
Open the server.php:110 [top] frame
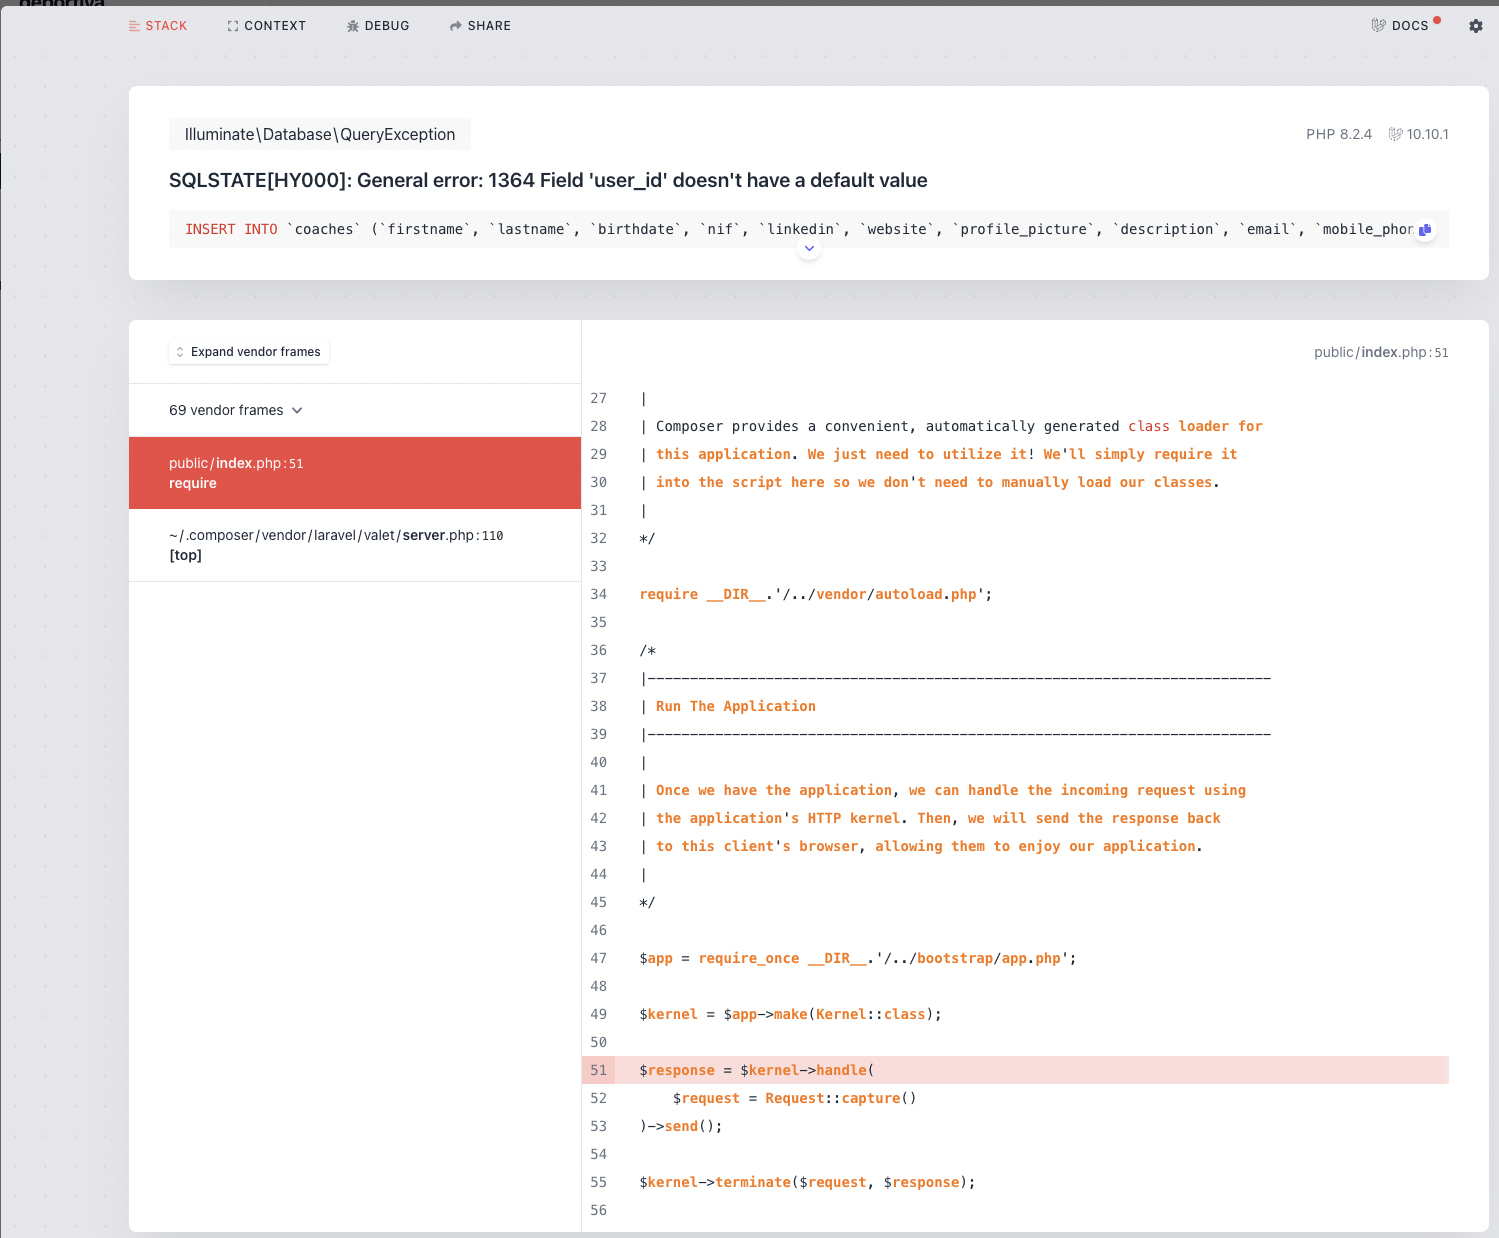[354, 545]
